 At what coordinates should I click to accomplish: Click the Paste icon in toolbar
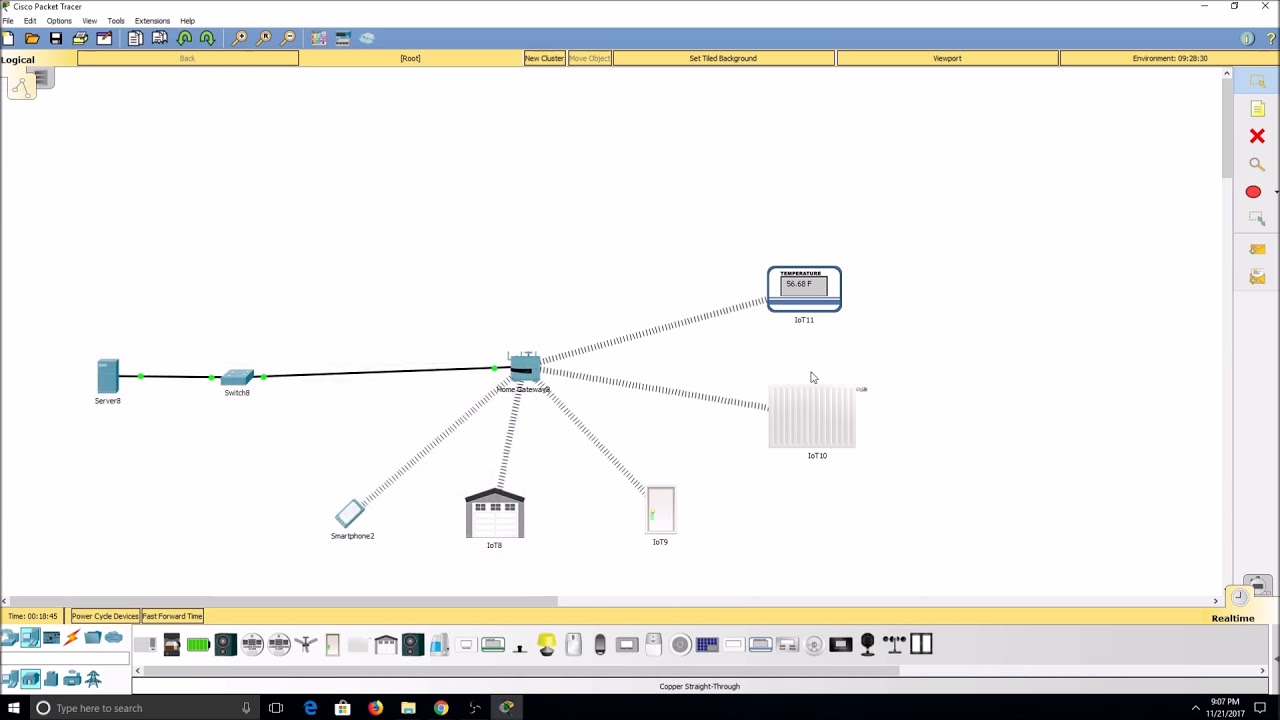pyautogui.click(x=159, y=39)
